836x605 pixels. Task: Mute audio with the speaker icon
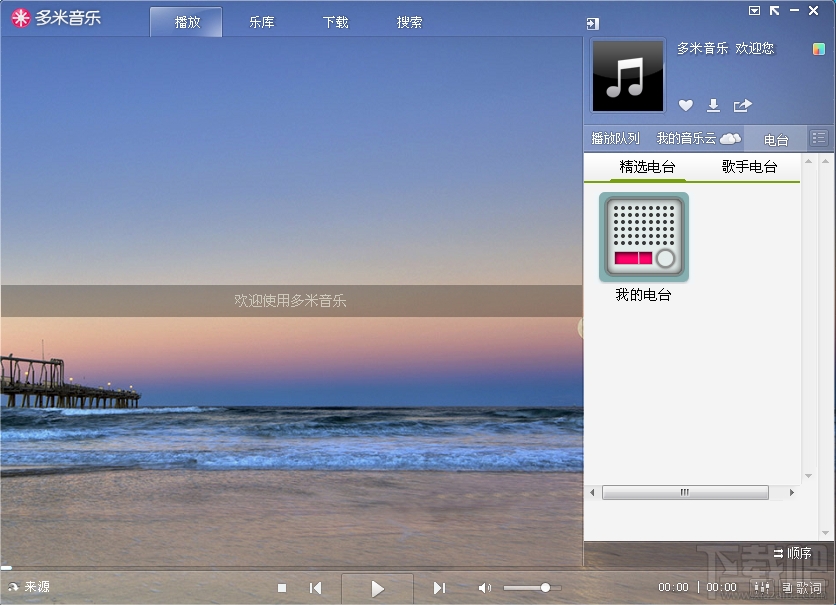tap(485, 588)
